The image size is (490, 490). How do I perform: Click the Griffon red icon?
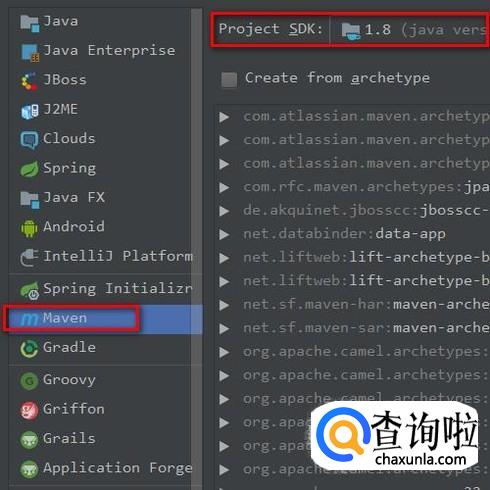tap(29, 410)
